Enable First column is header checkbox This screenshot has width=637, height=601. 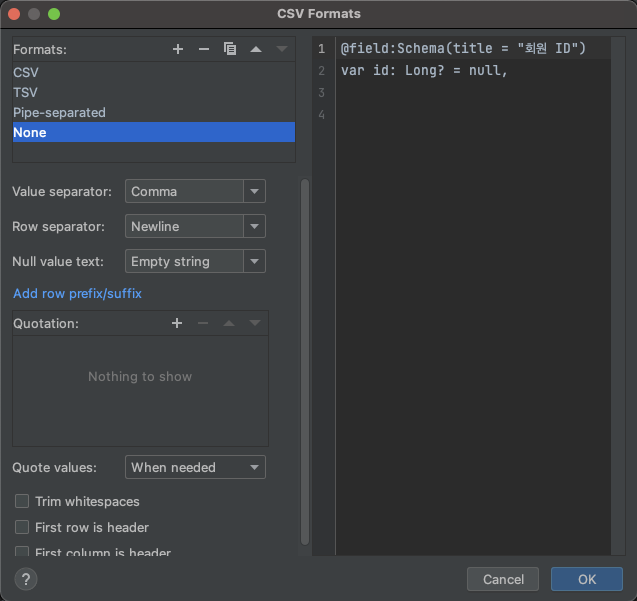(22, 551)
